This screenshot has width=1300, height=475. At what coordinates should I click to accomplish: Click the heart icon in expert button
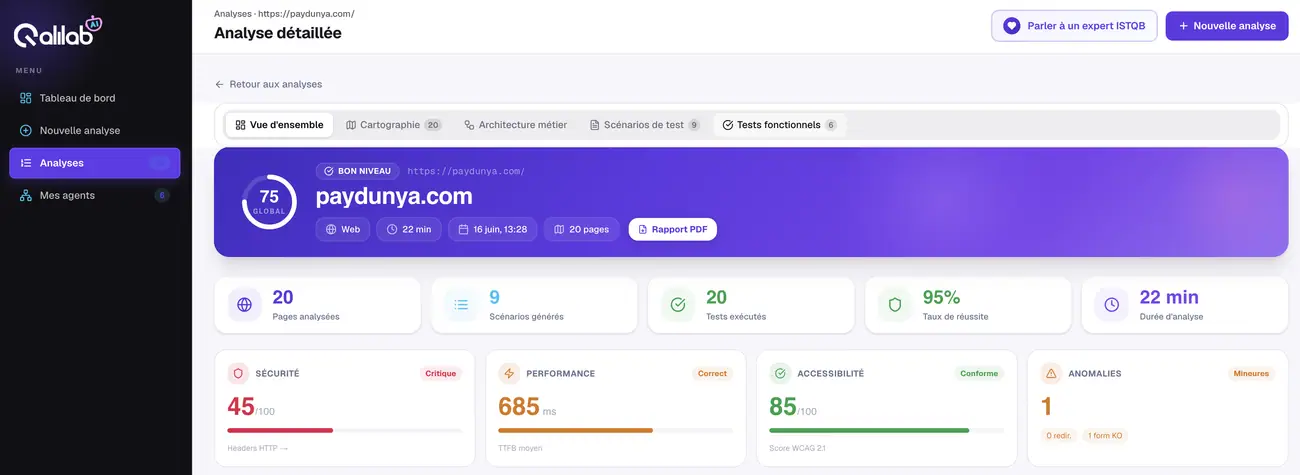click(1012, 26)
